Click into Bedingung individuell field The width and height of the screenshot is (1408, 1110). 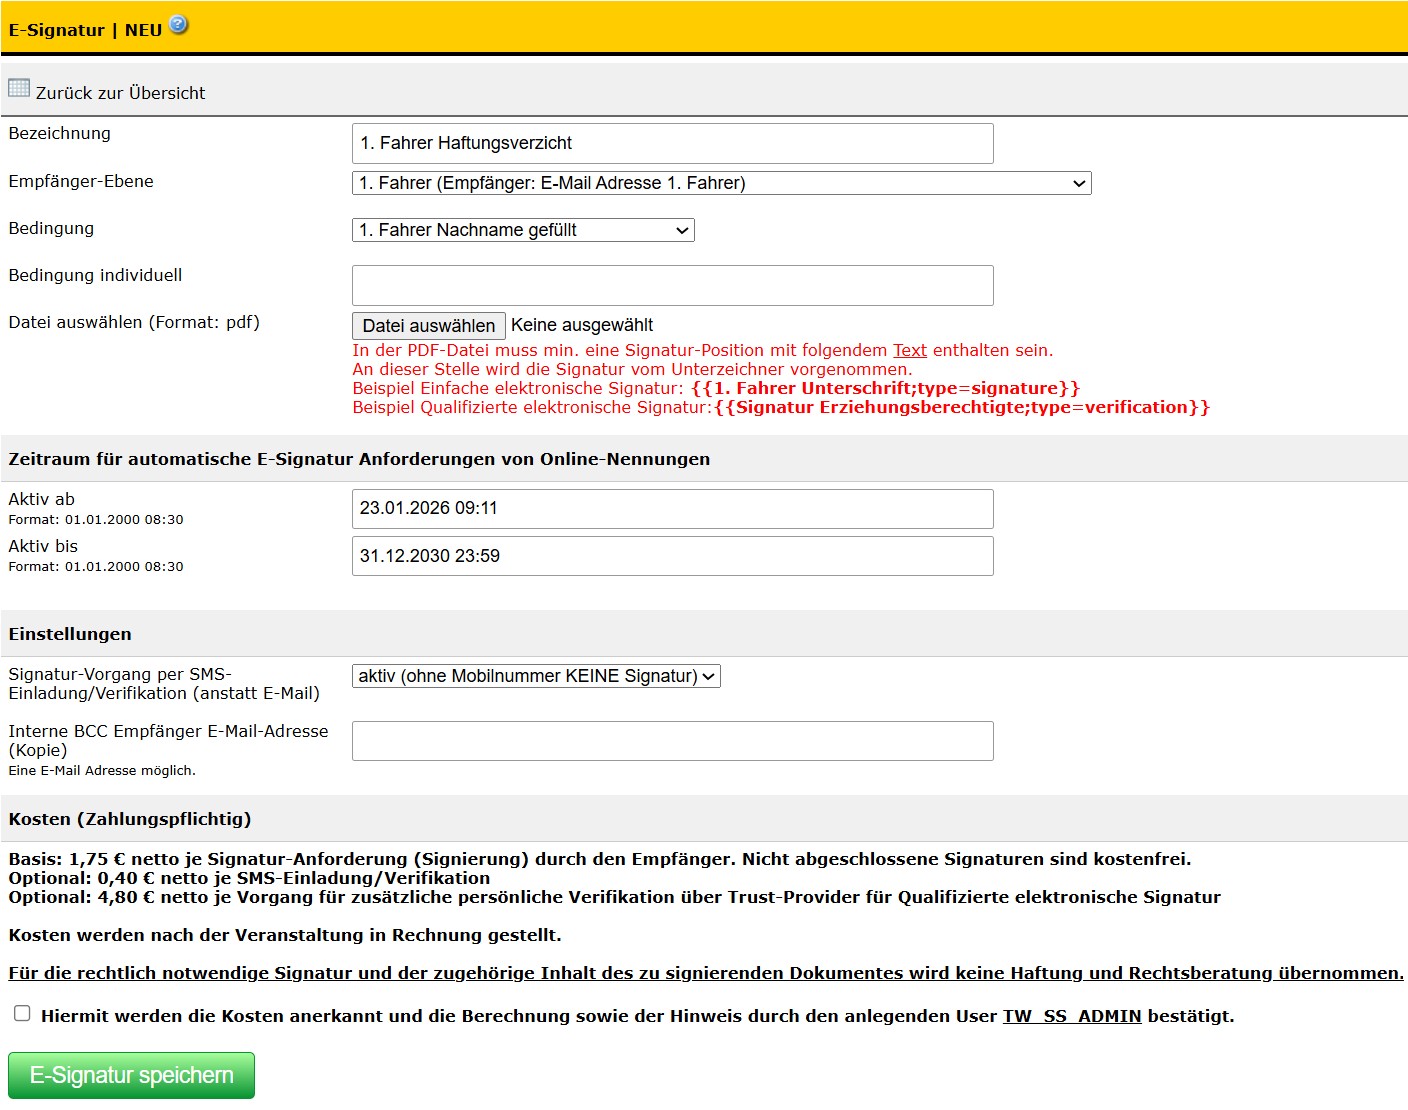(x=672, y=285)
